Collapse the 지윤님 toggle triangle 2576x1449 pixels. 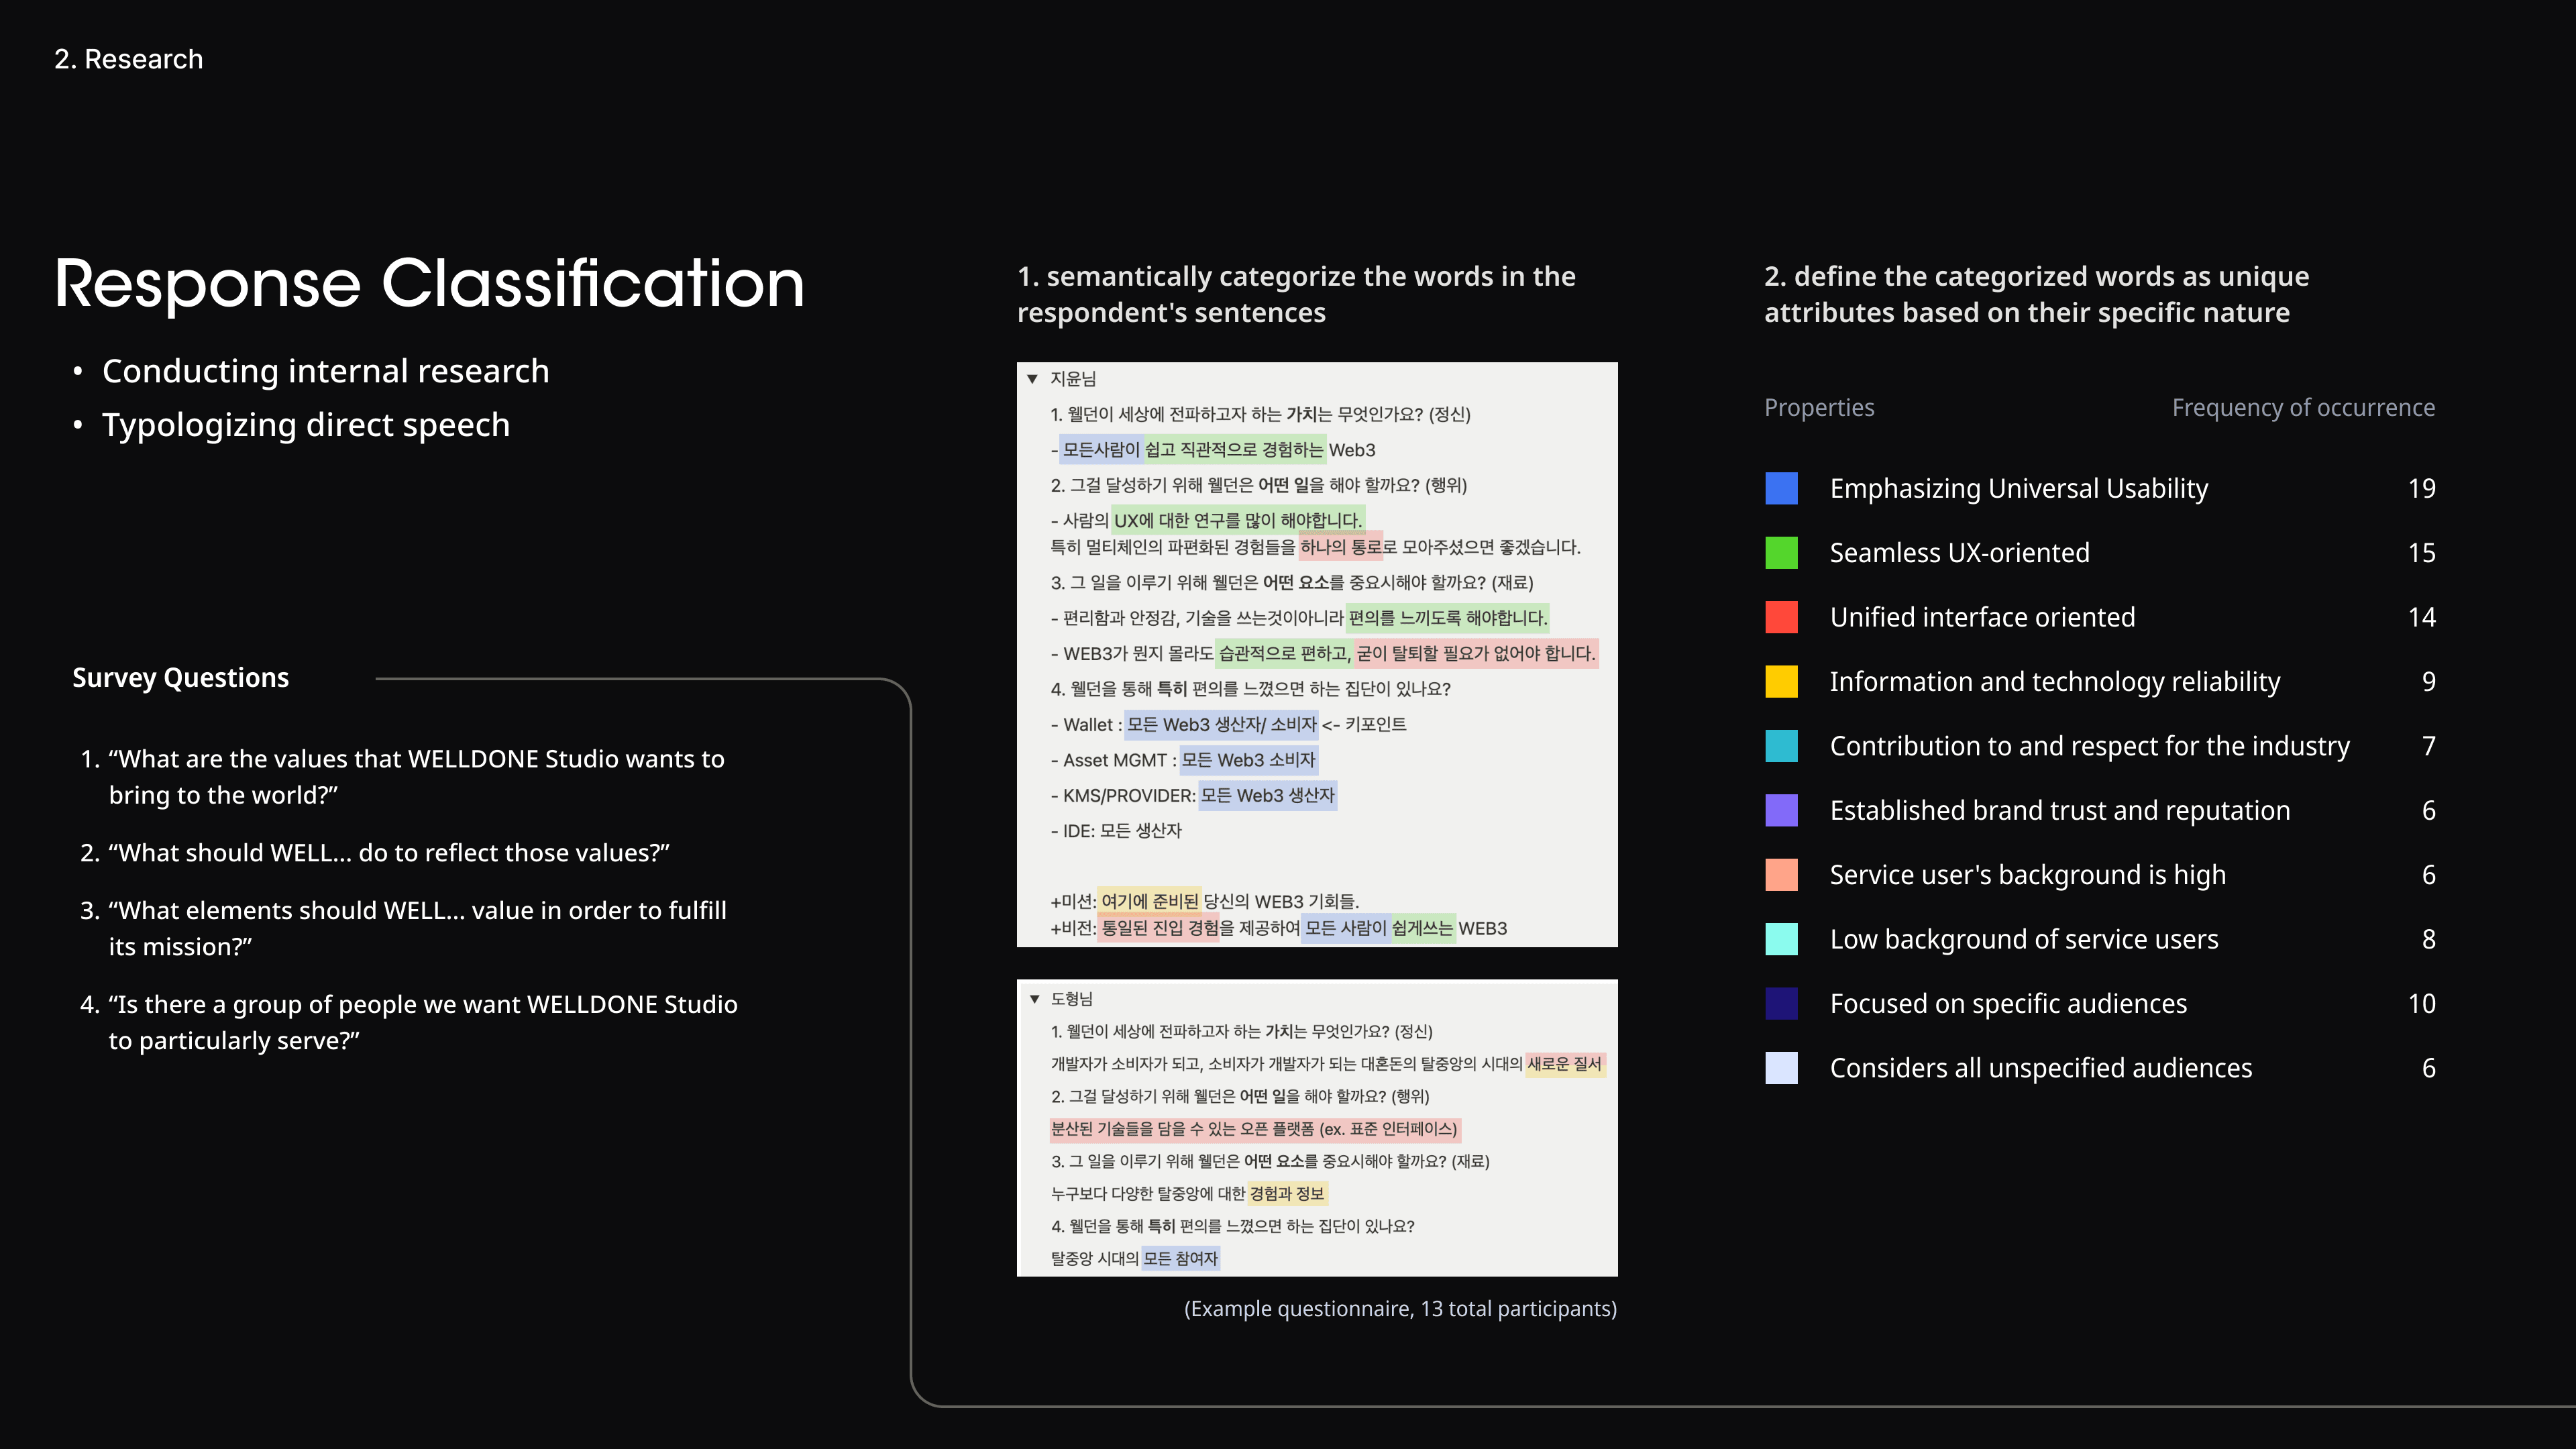point(1032,379)
